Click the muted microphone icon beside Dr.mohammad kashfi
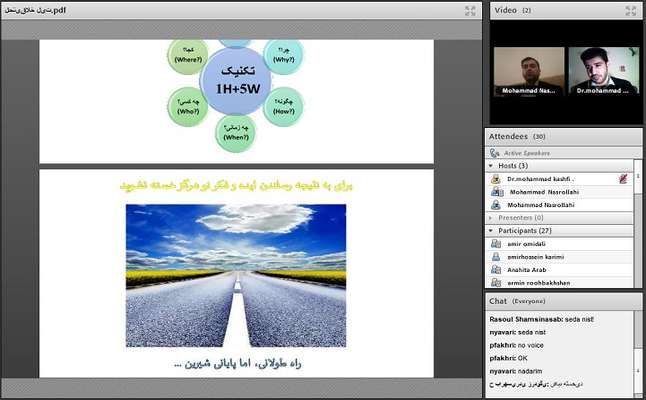646x400 pixels. tap(623, 179)
